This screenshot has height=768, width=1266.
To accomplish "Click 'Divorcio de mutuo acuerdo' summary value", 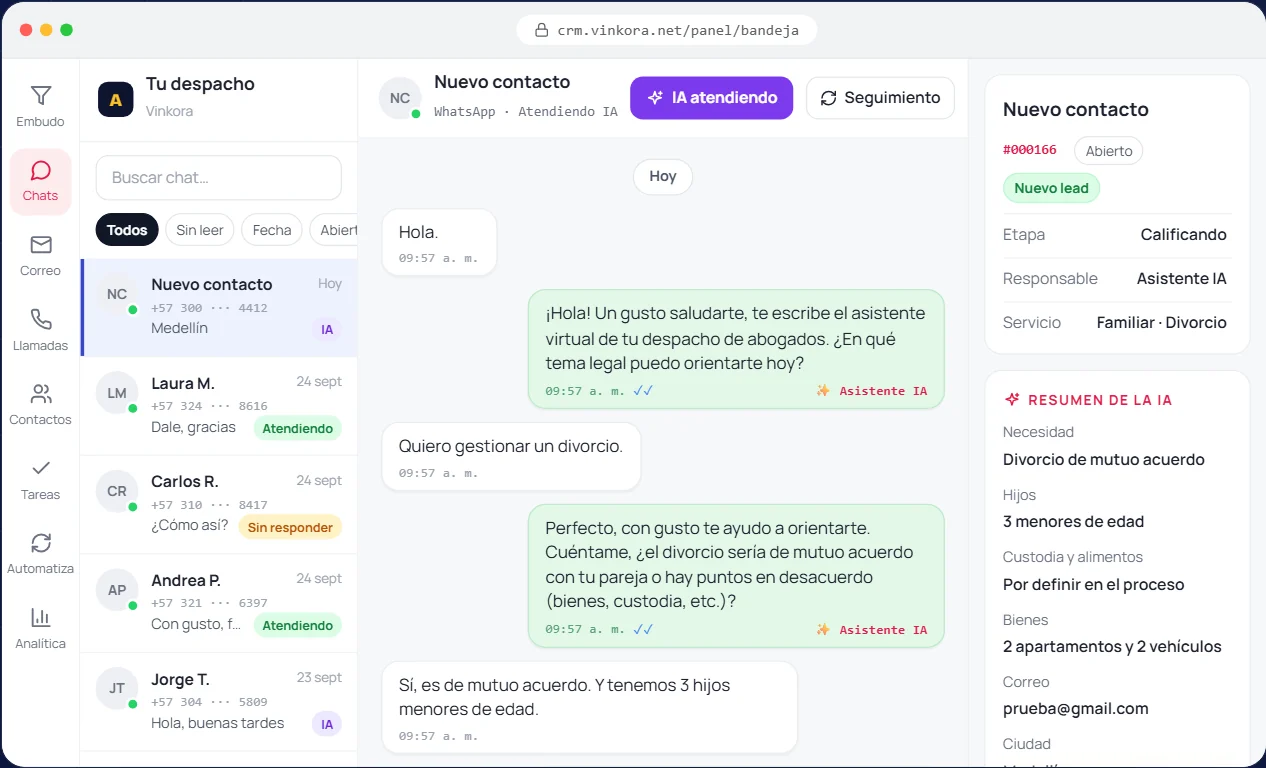I will tap(1103, 460).
